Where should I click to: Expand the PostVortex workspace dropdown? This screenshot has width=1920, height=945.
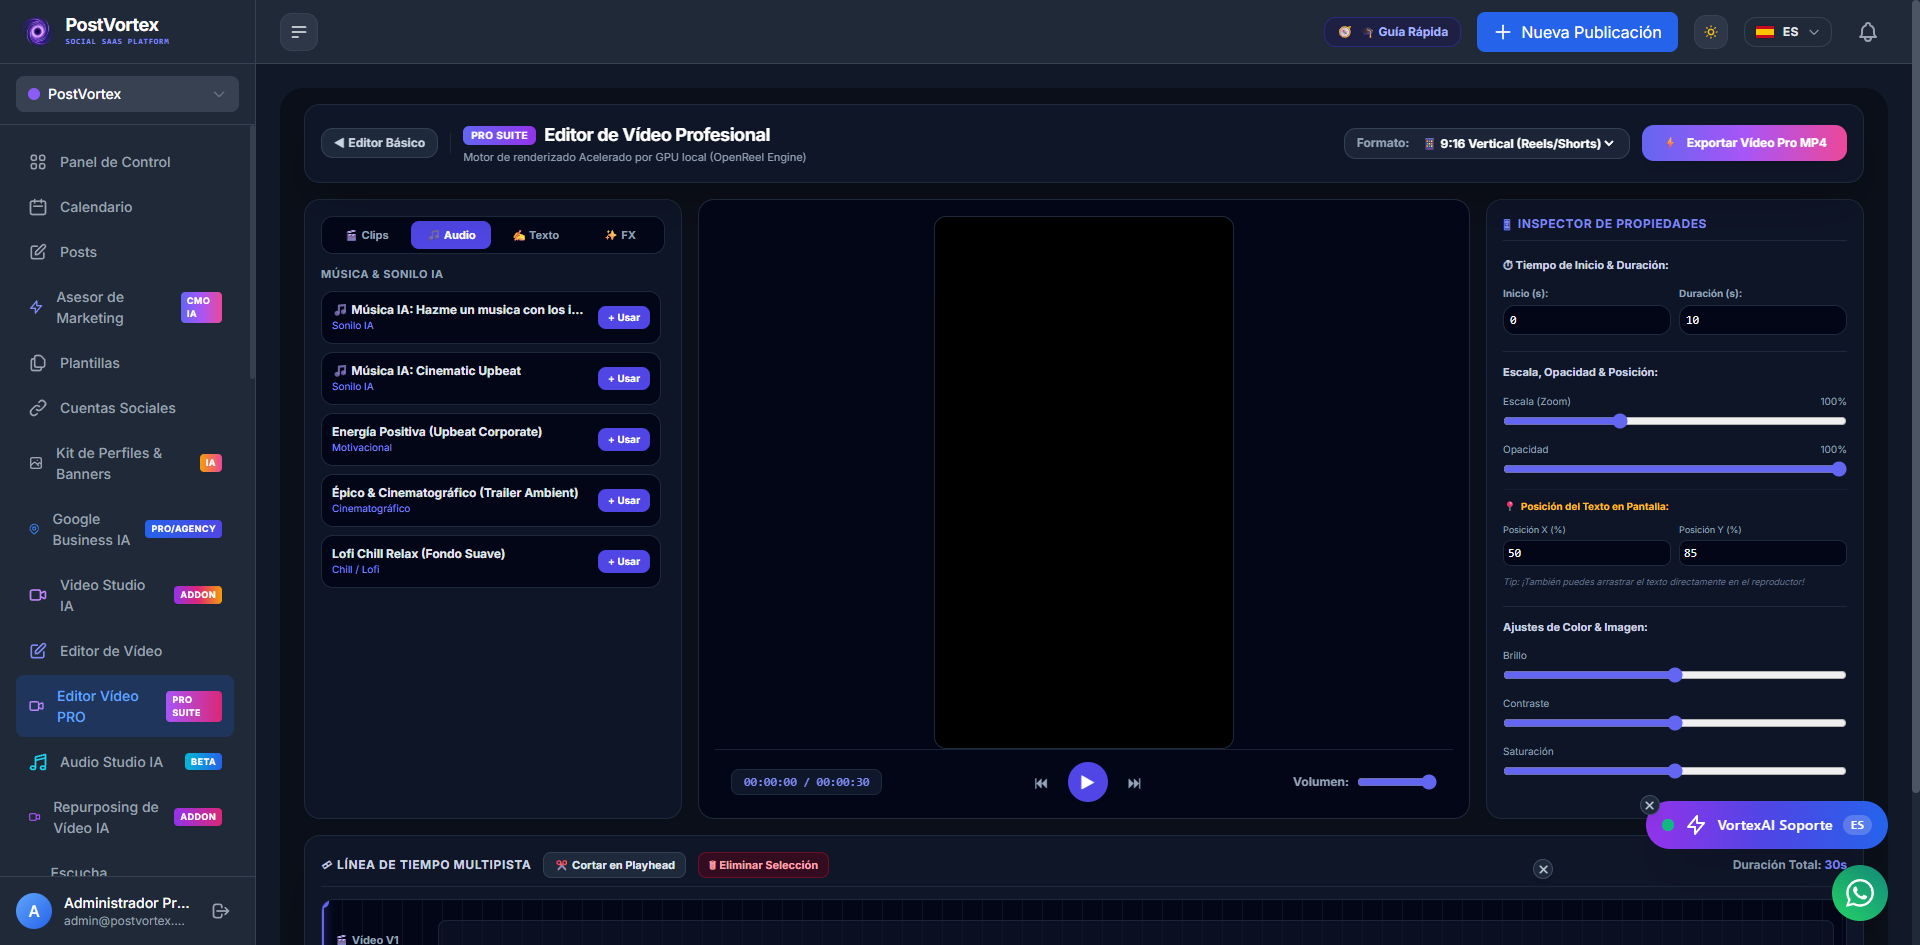127,94
